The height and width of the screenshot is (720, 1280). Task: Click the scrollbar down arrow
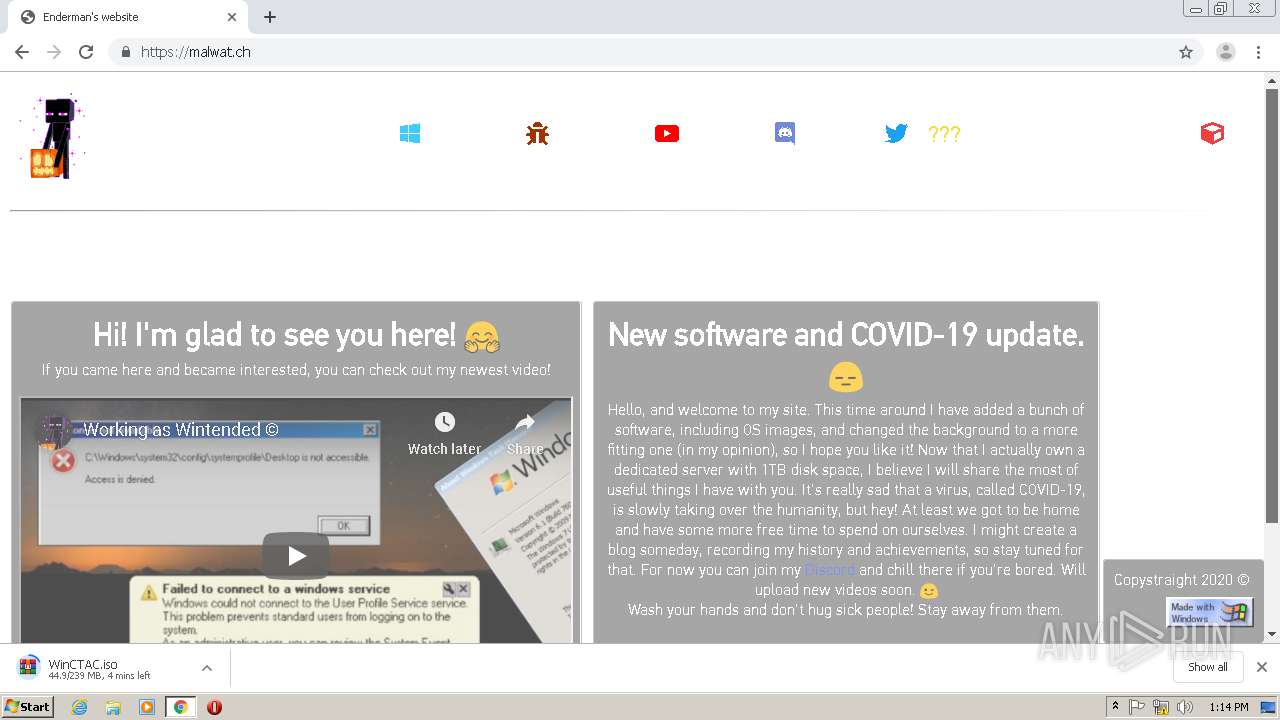pos(1272,634)
